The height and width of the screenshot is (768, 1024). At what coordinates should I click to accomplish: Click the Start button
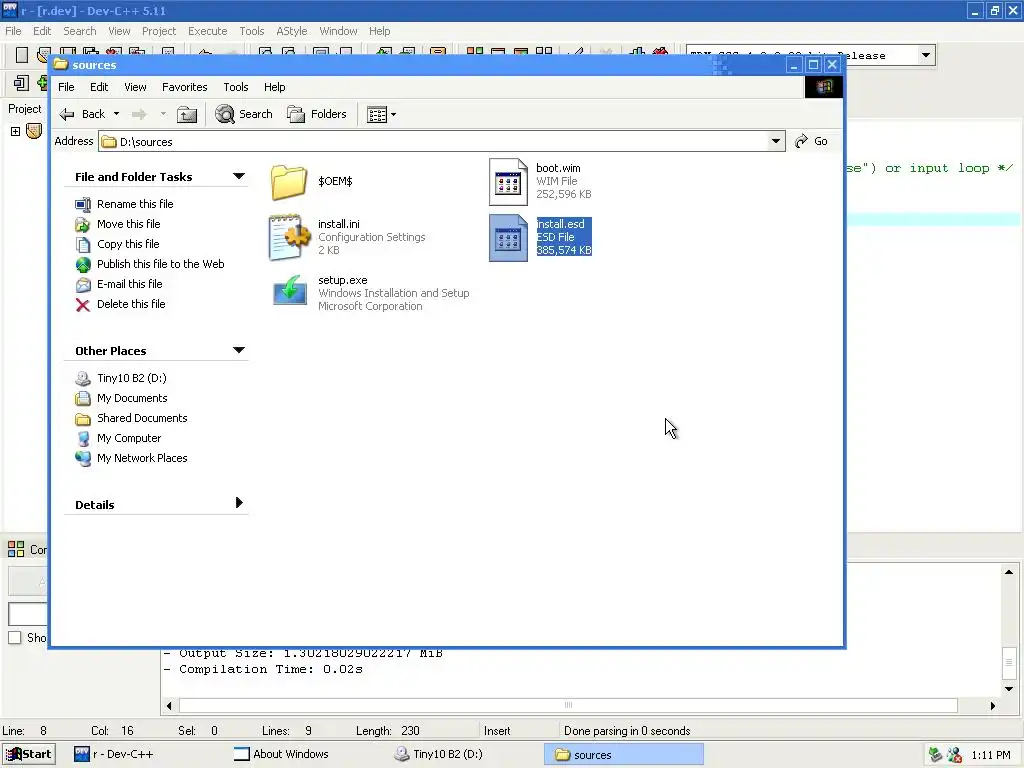(x=28, y=754)
